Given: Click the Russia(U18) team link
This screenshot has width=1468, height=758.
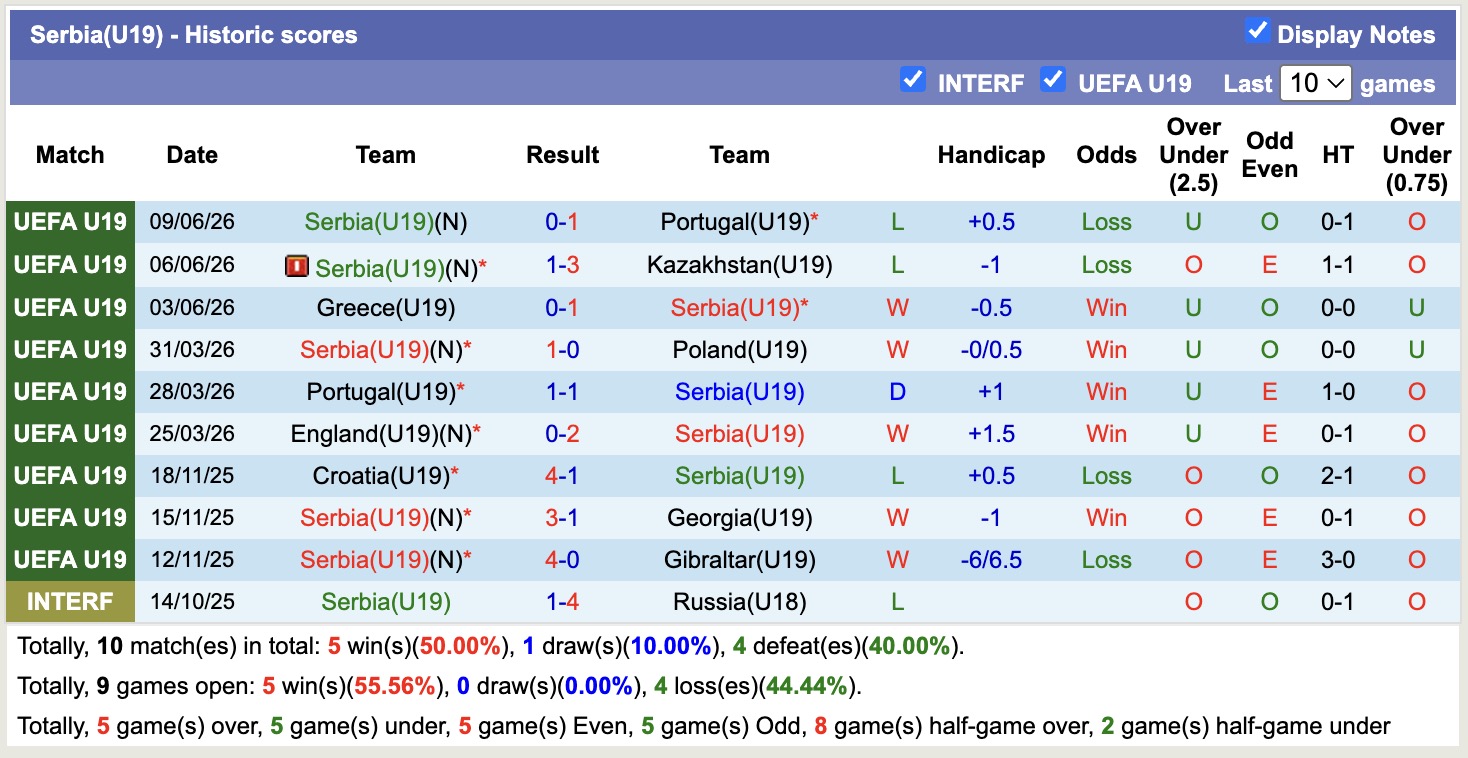Looking at the screenshot, I should pyautogui.click(x=739, y=602).
